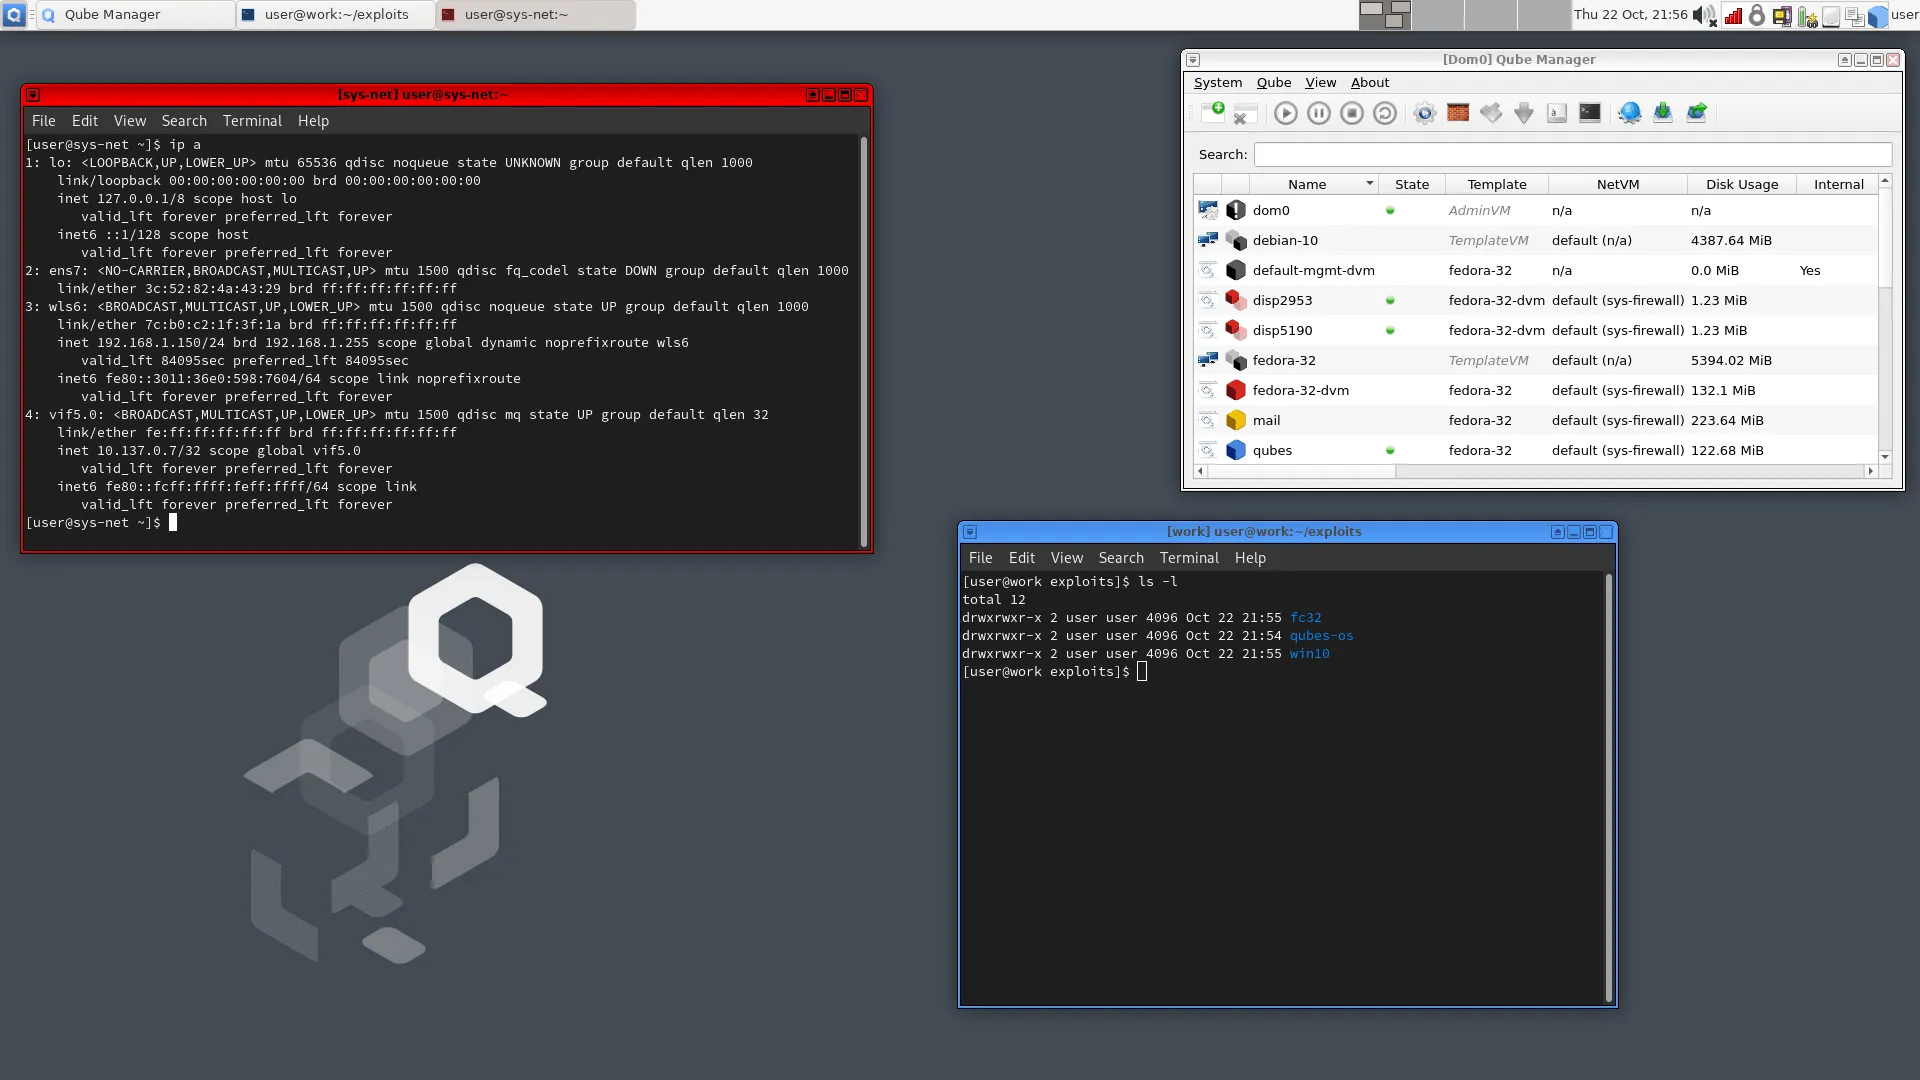The width and height of the screenshot is (1920, 1080).
Task: Click the win10 directory in work terminal
Action: 1309,654
